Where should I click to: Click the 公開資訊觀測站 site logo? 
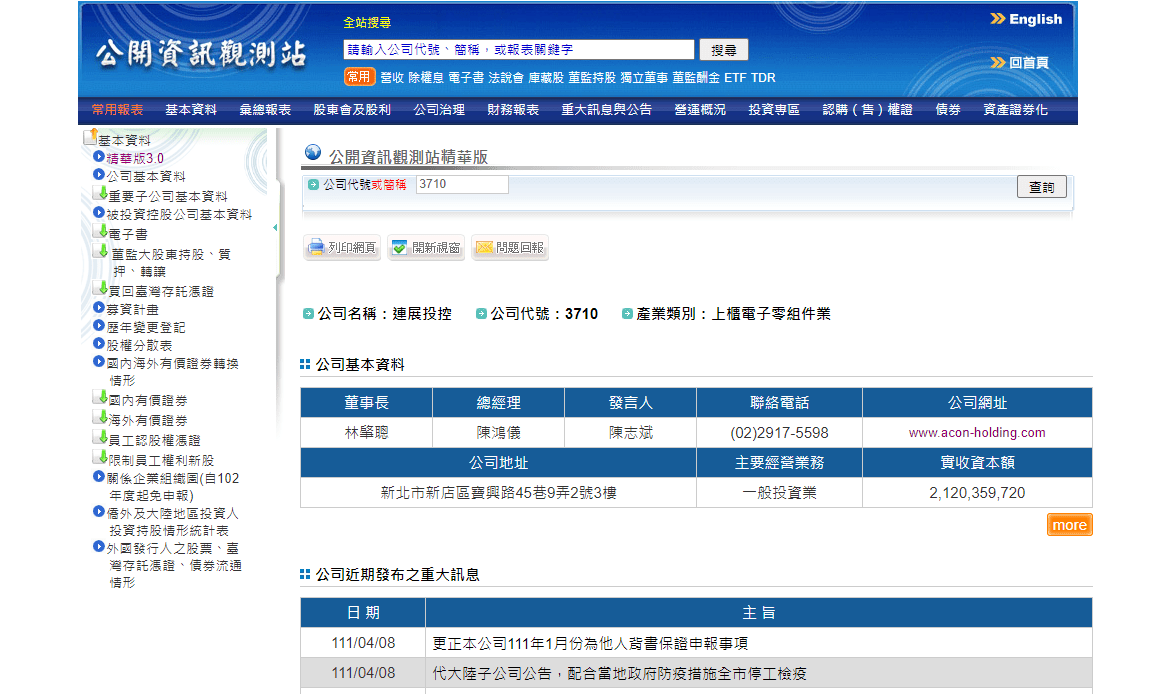(201, 54)
